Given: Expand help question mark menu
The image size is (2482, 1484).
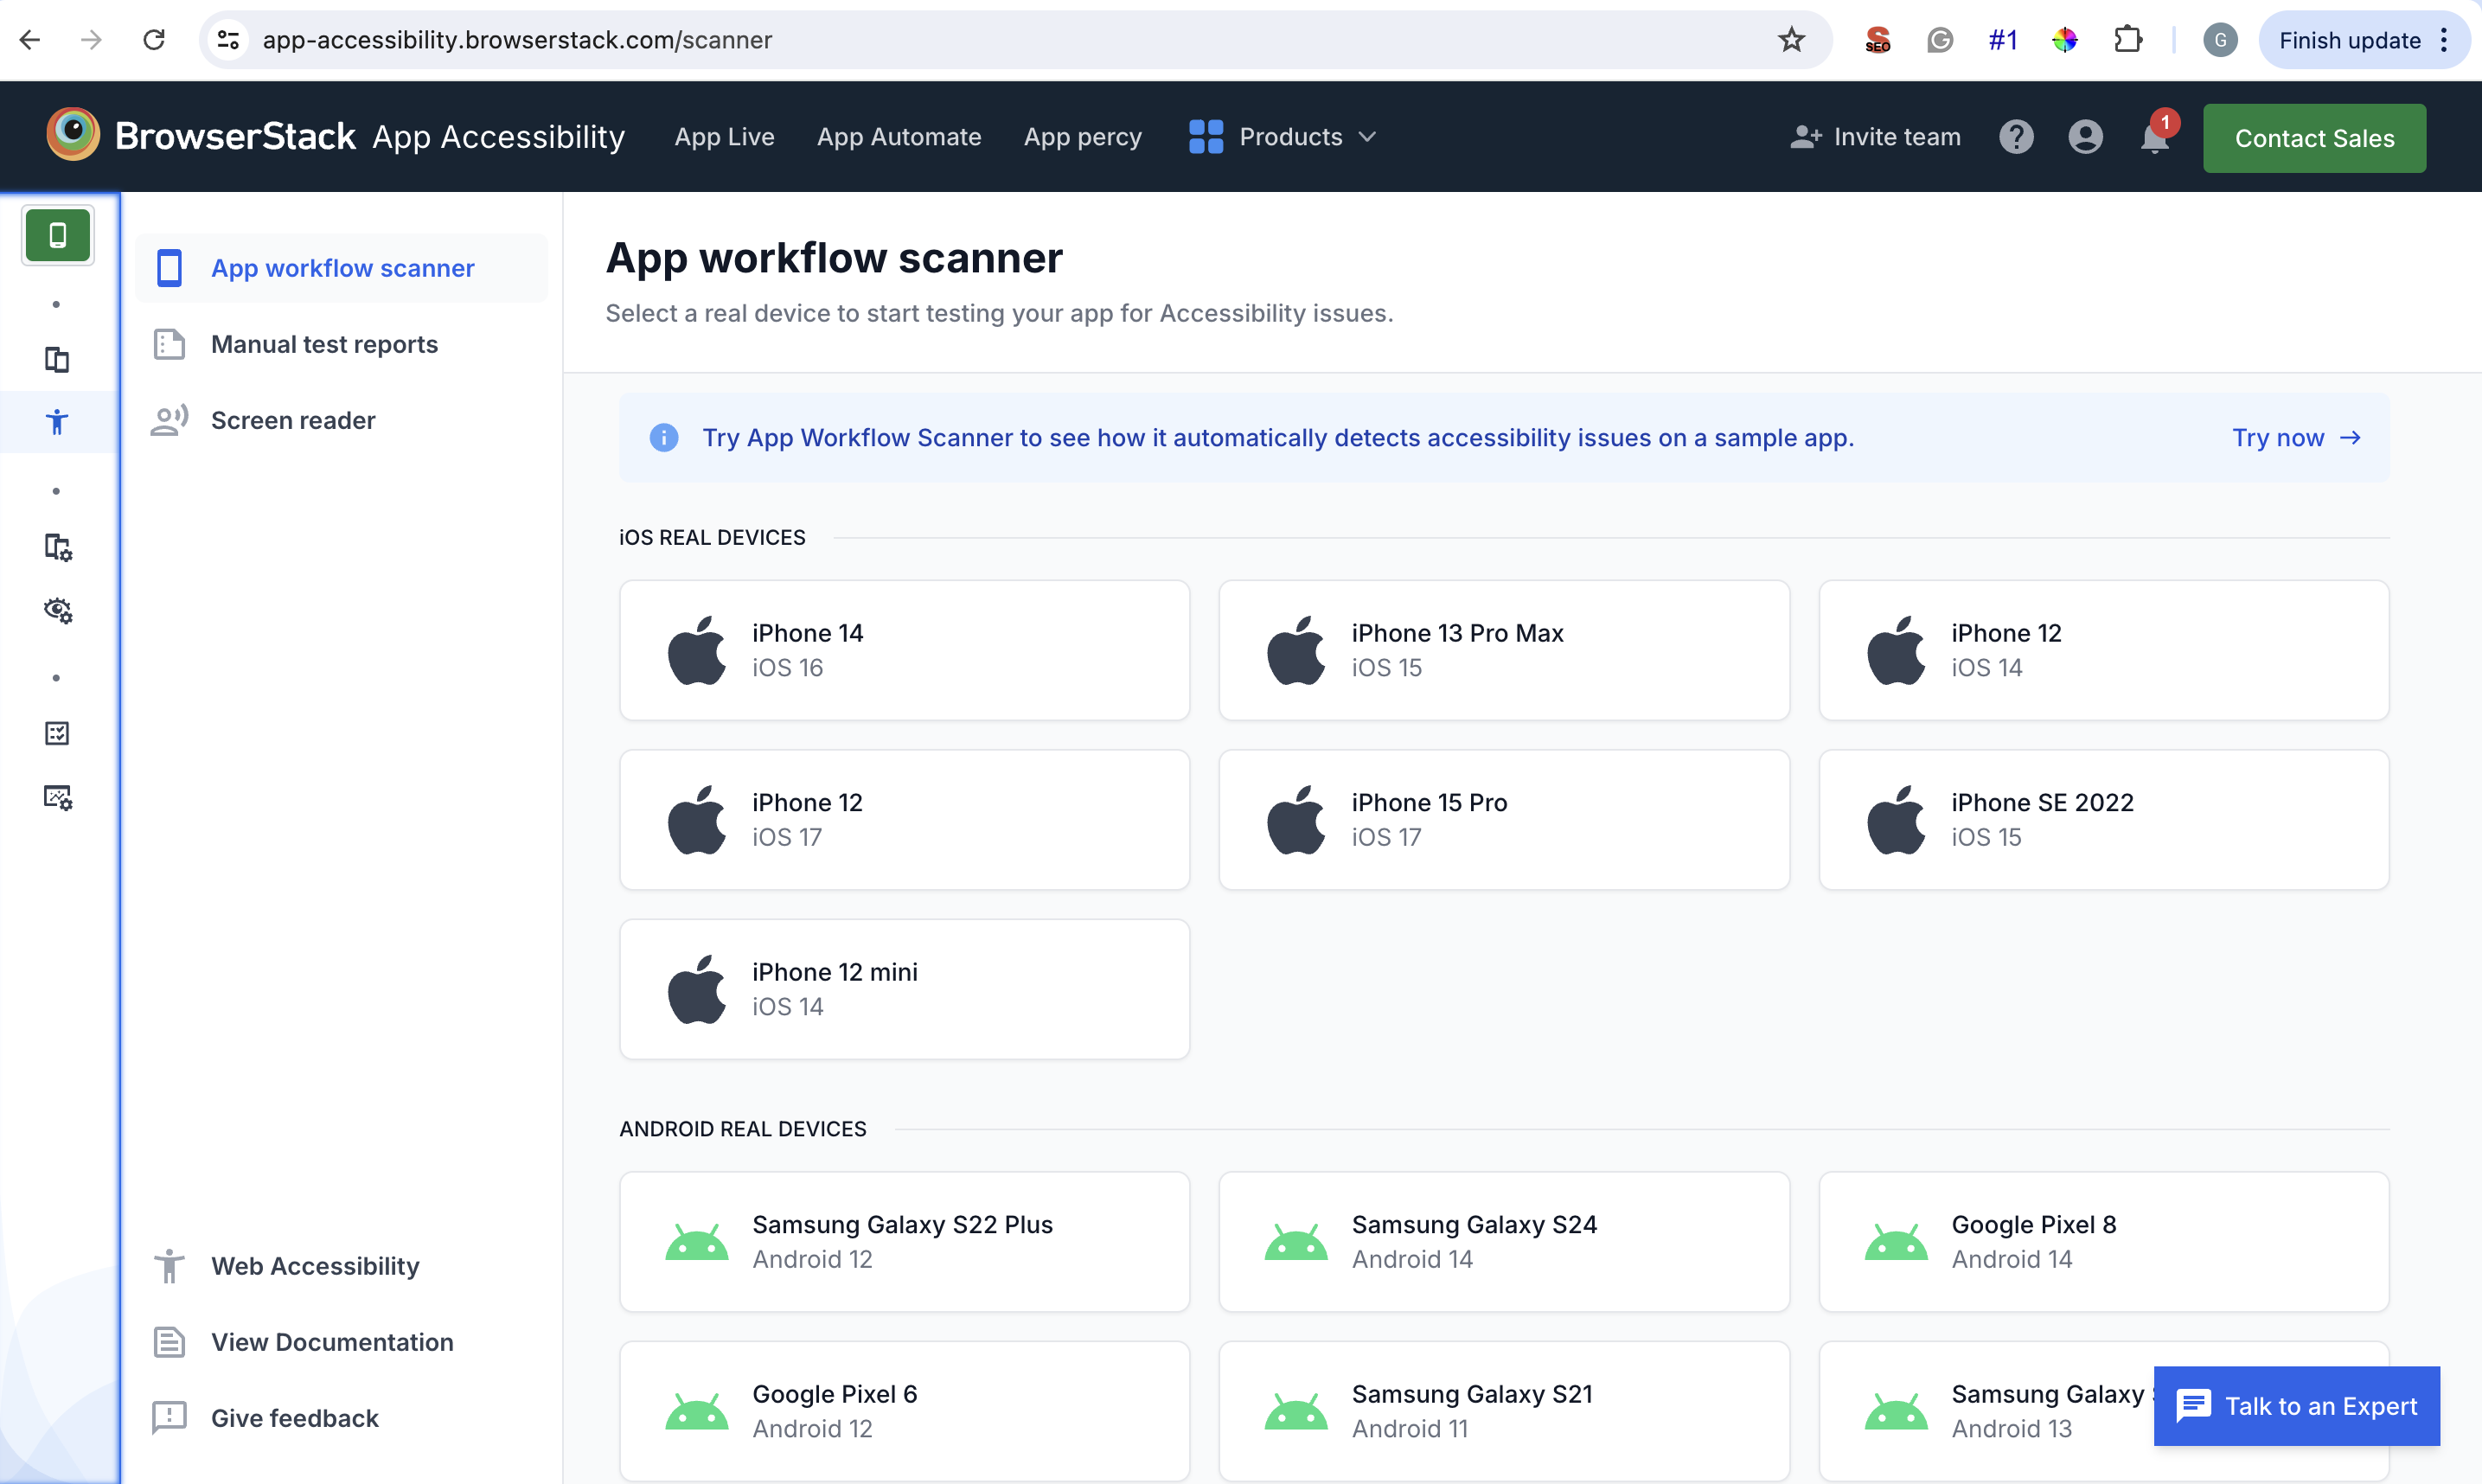Looking at the screenshot, I should coord(2016,138).
